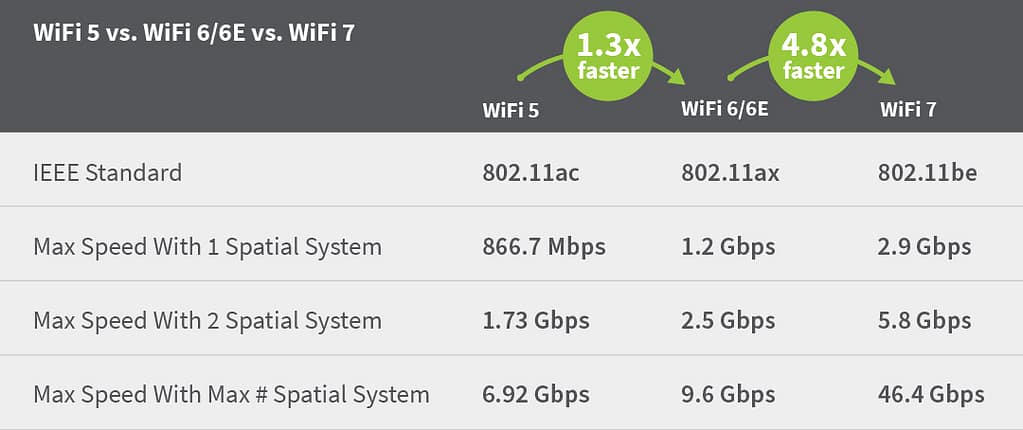Click the 2.5 Gbps cell

(728, 320)
